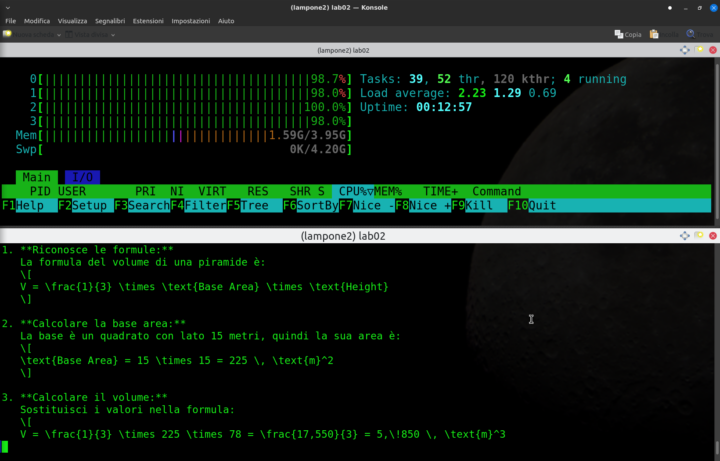Click the Vista divisa split icon
The image size is (720, 461).
(87, 34)
